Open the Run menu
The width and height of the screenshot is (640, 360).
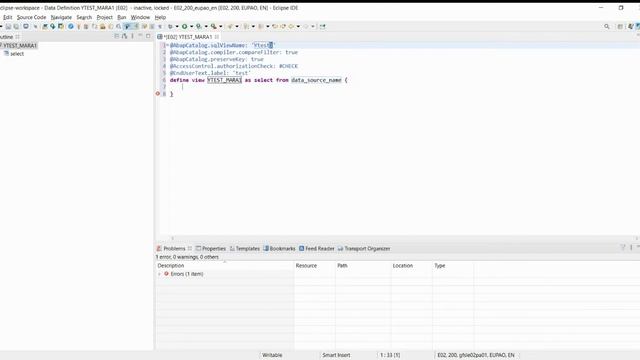[x=122, y=17]
